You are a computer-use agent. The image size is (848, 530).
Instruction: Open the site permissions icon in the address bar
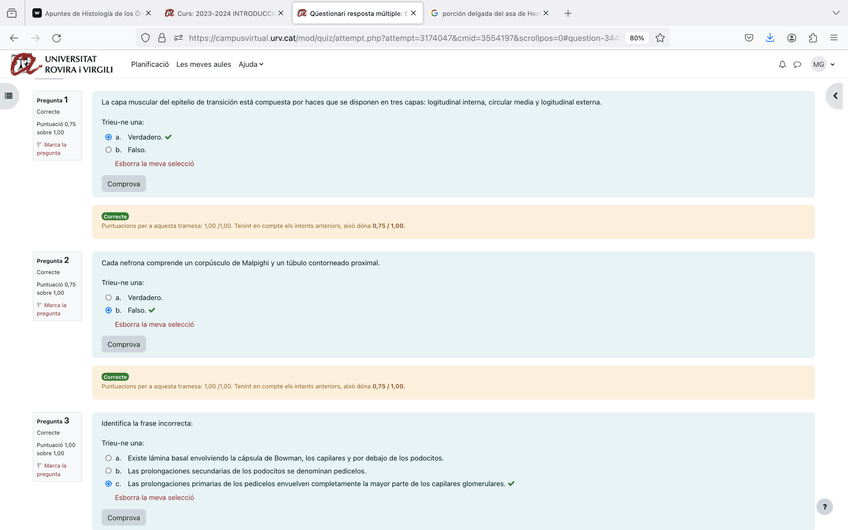point(178,38)
